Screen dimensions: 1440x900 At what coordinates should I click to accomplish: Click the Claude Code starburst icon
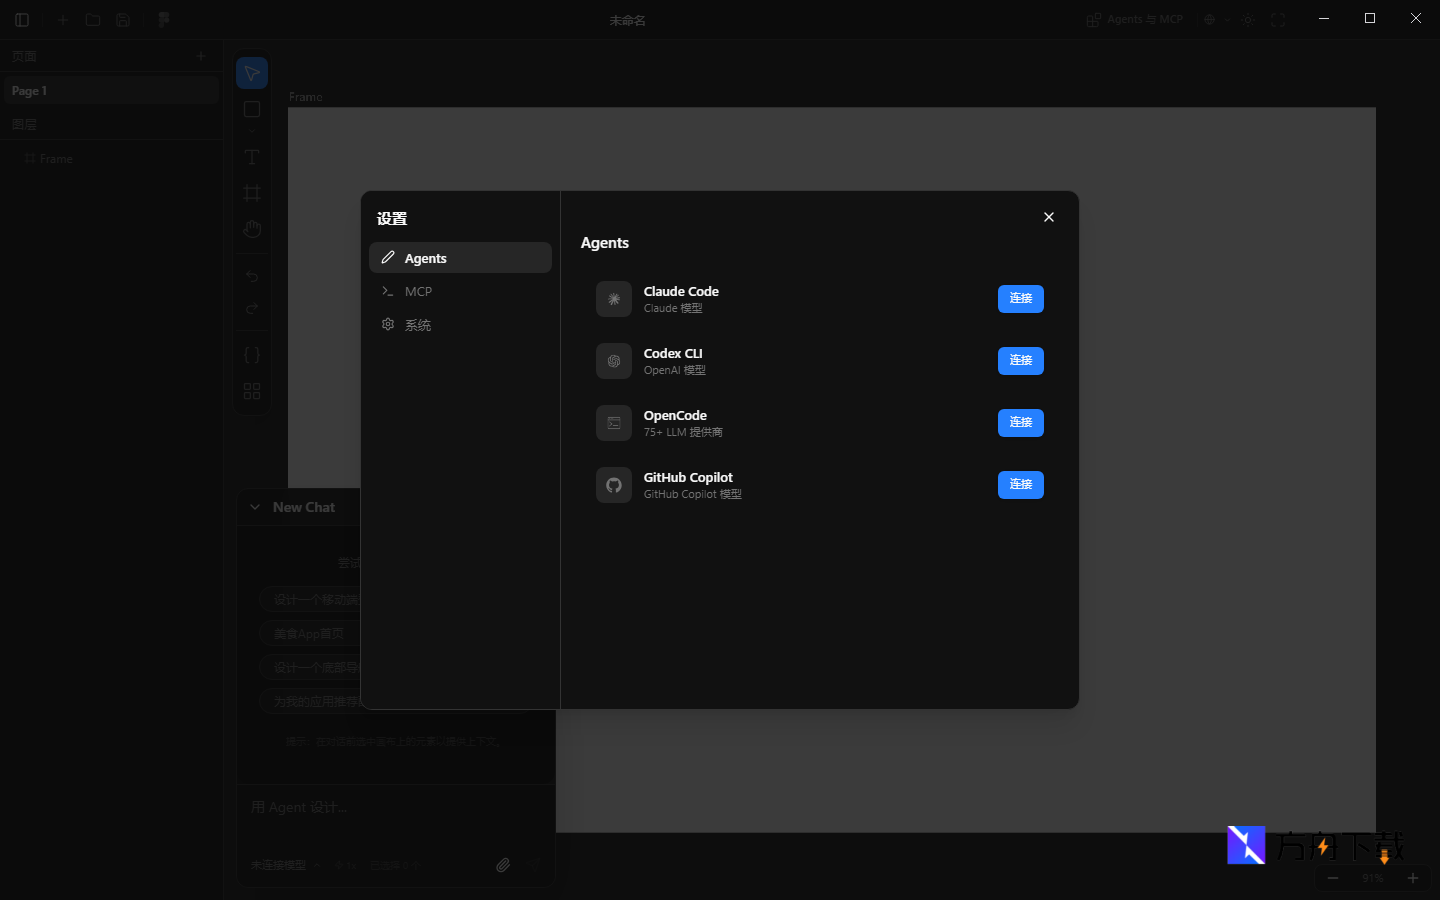[x=614, y=299]
